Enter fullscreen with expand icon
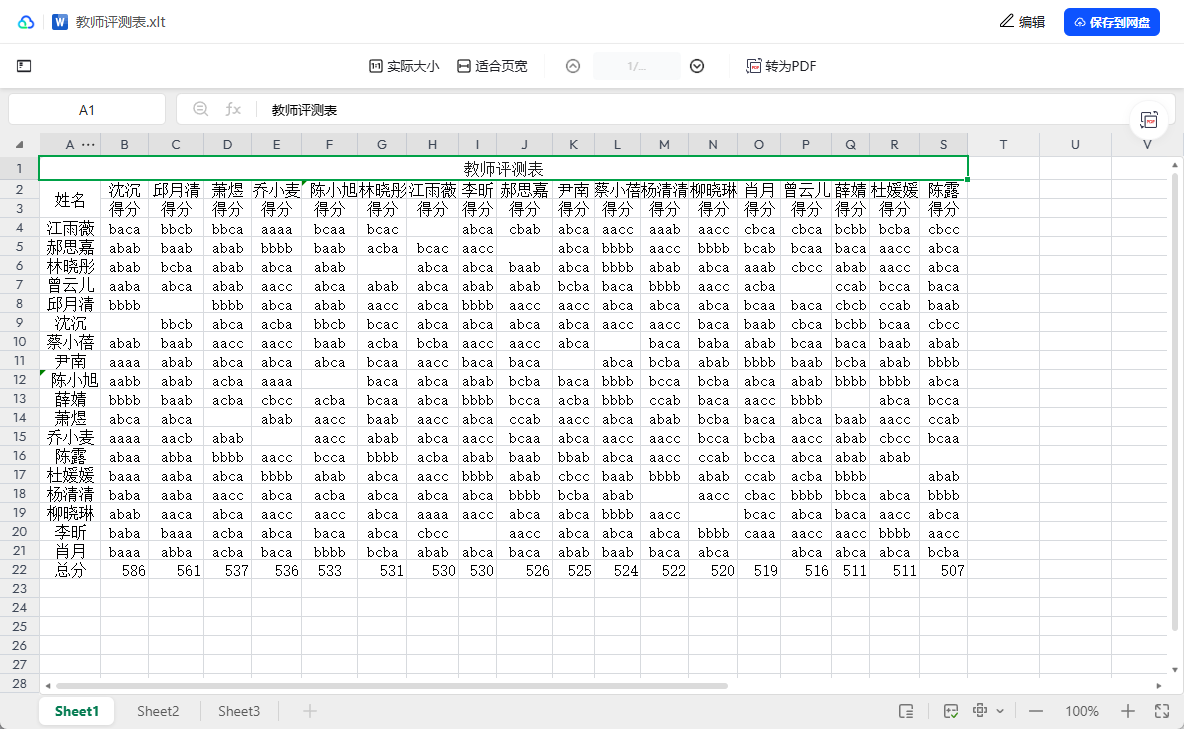This screenshot has height=729, width=1184. (1162, 711)
